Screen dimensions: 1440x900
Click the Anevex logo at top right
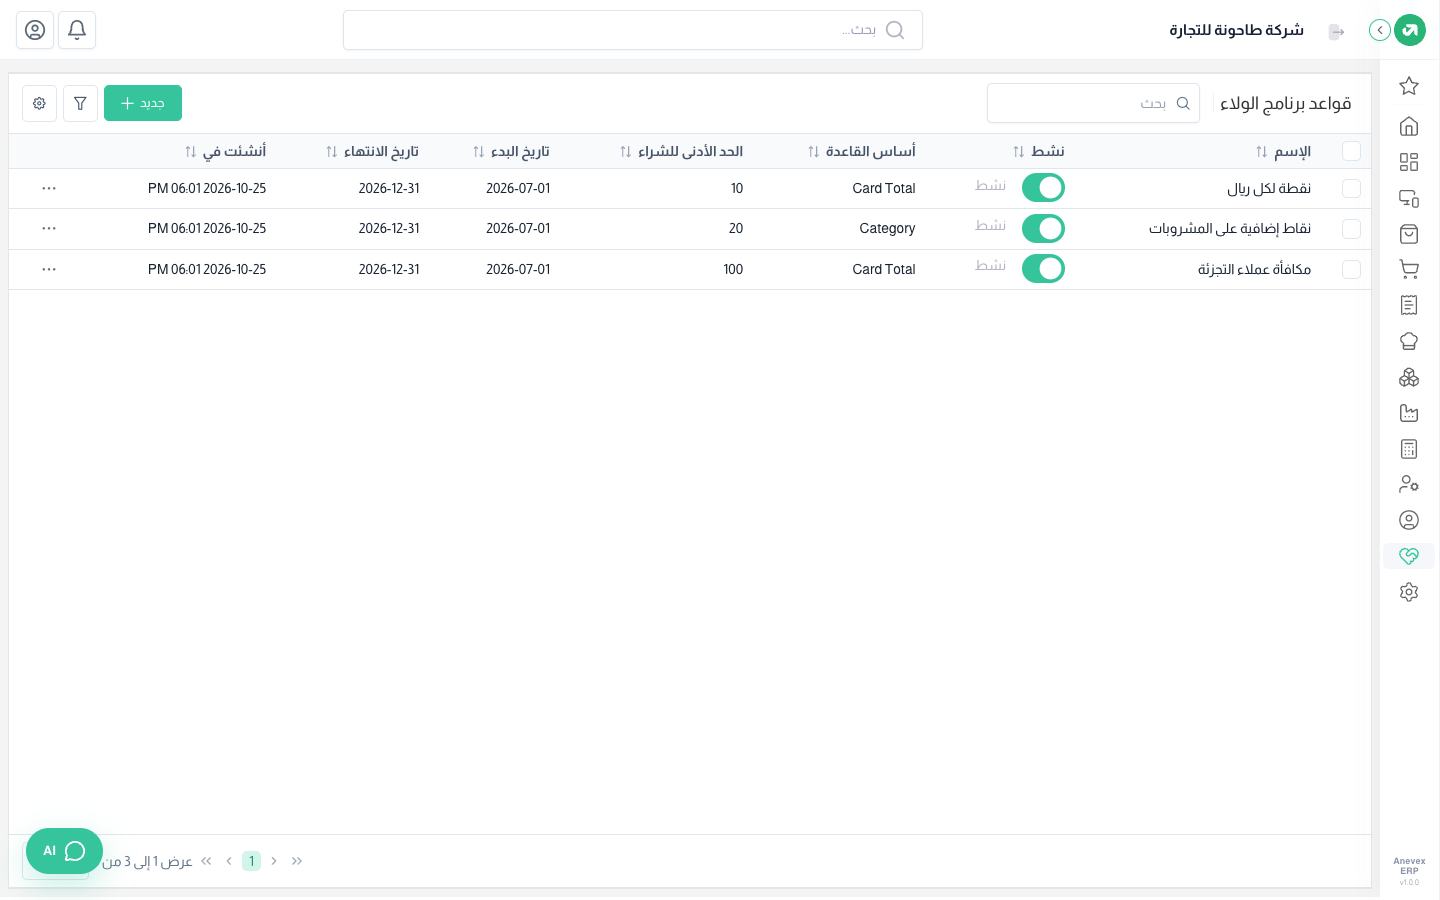(1410, 30)
